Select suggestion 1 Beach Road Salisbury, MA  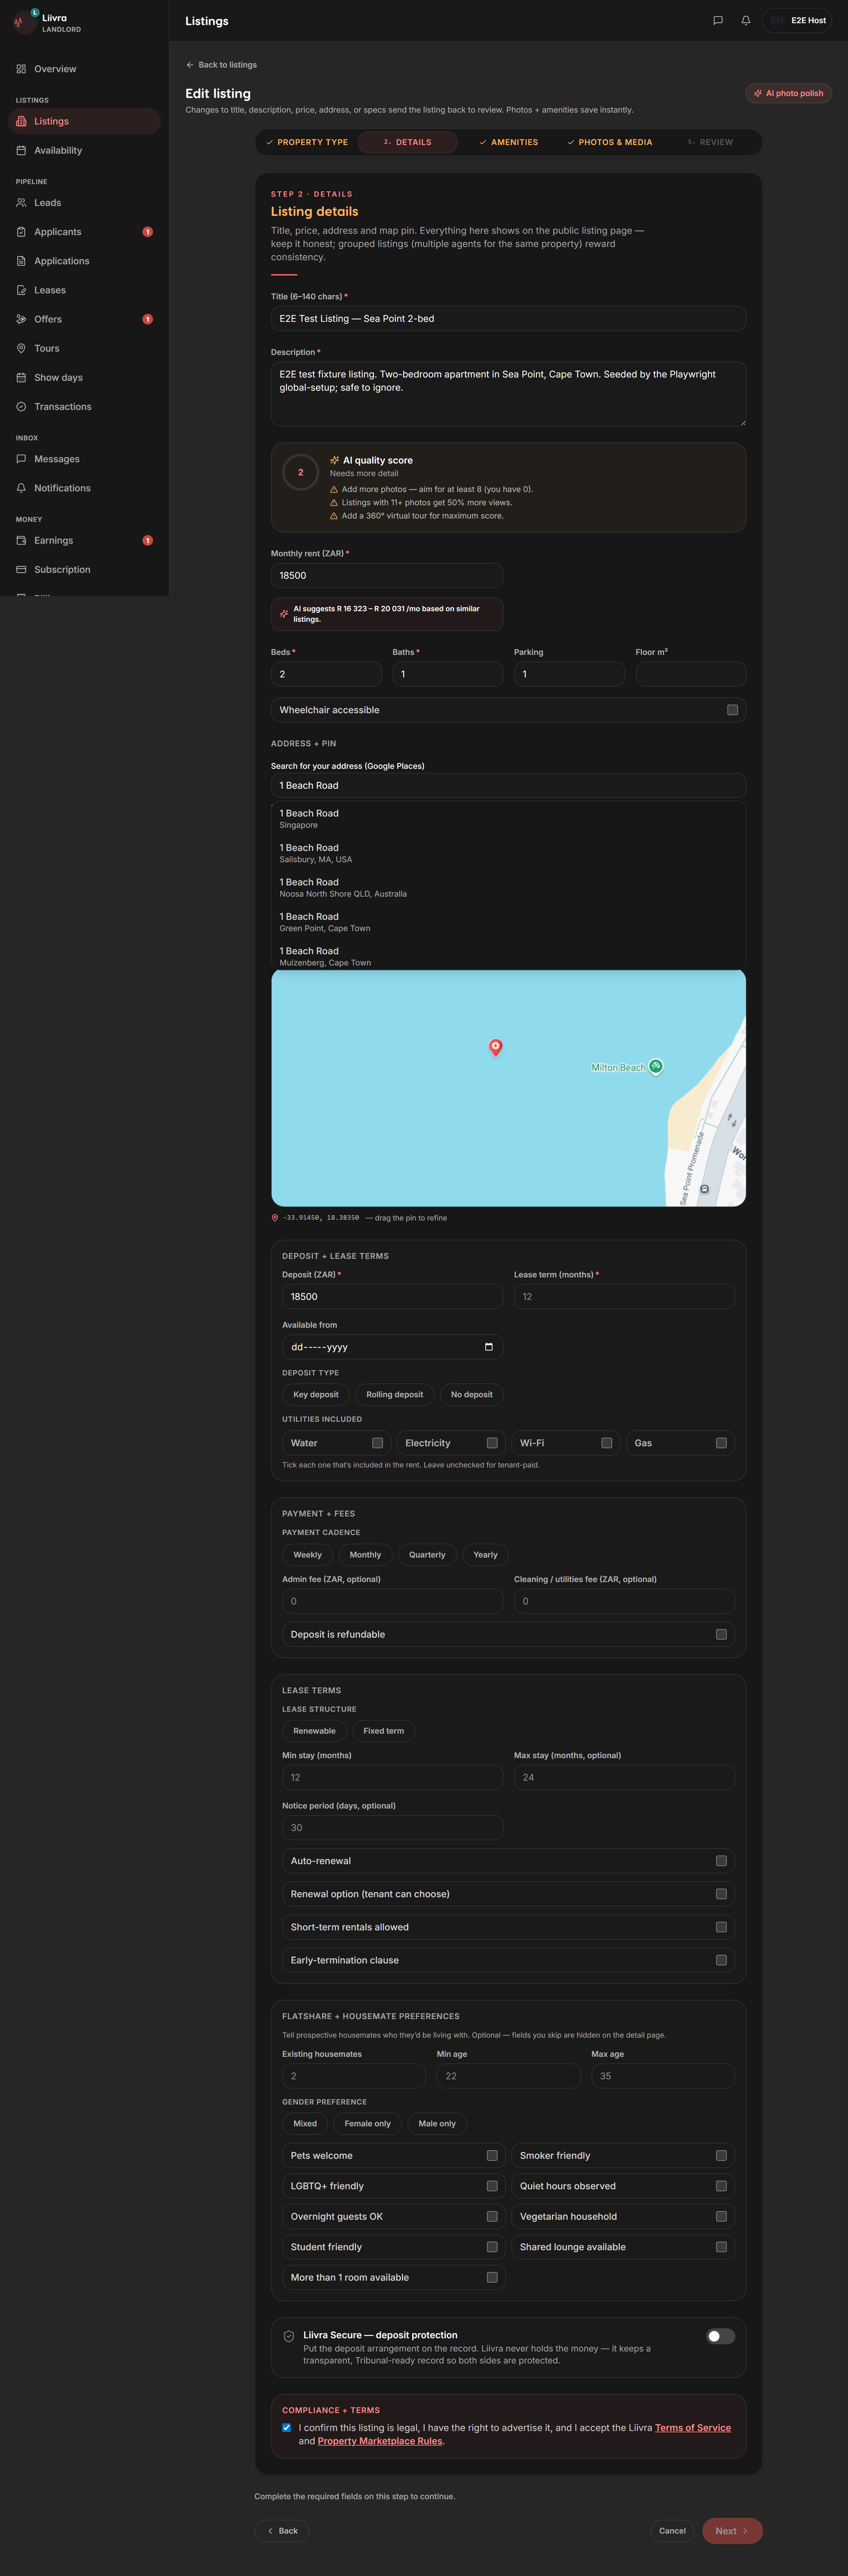(x=508, y=853)
